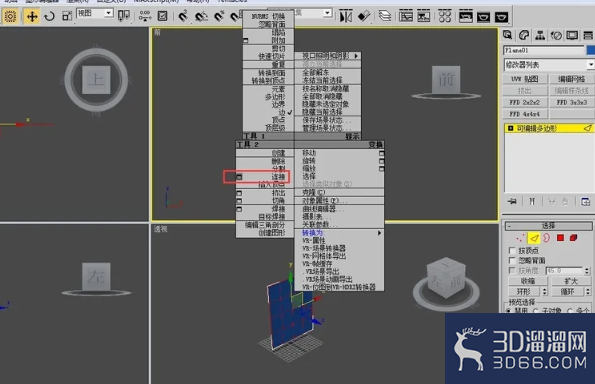The height and width of the screenshot is (384, 595).
Task: Click the blue object color swatch
Action: click(x=591, y=50)
